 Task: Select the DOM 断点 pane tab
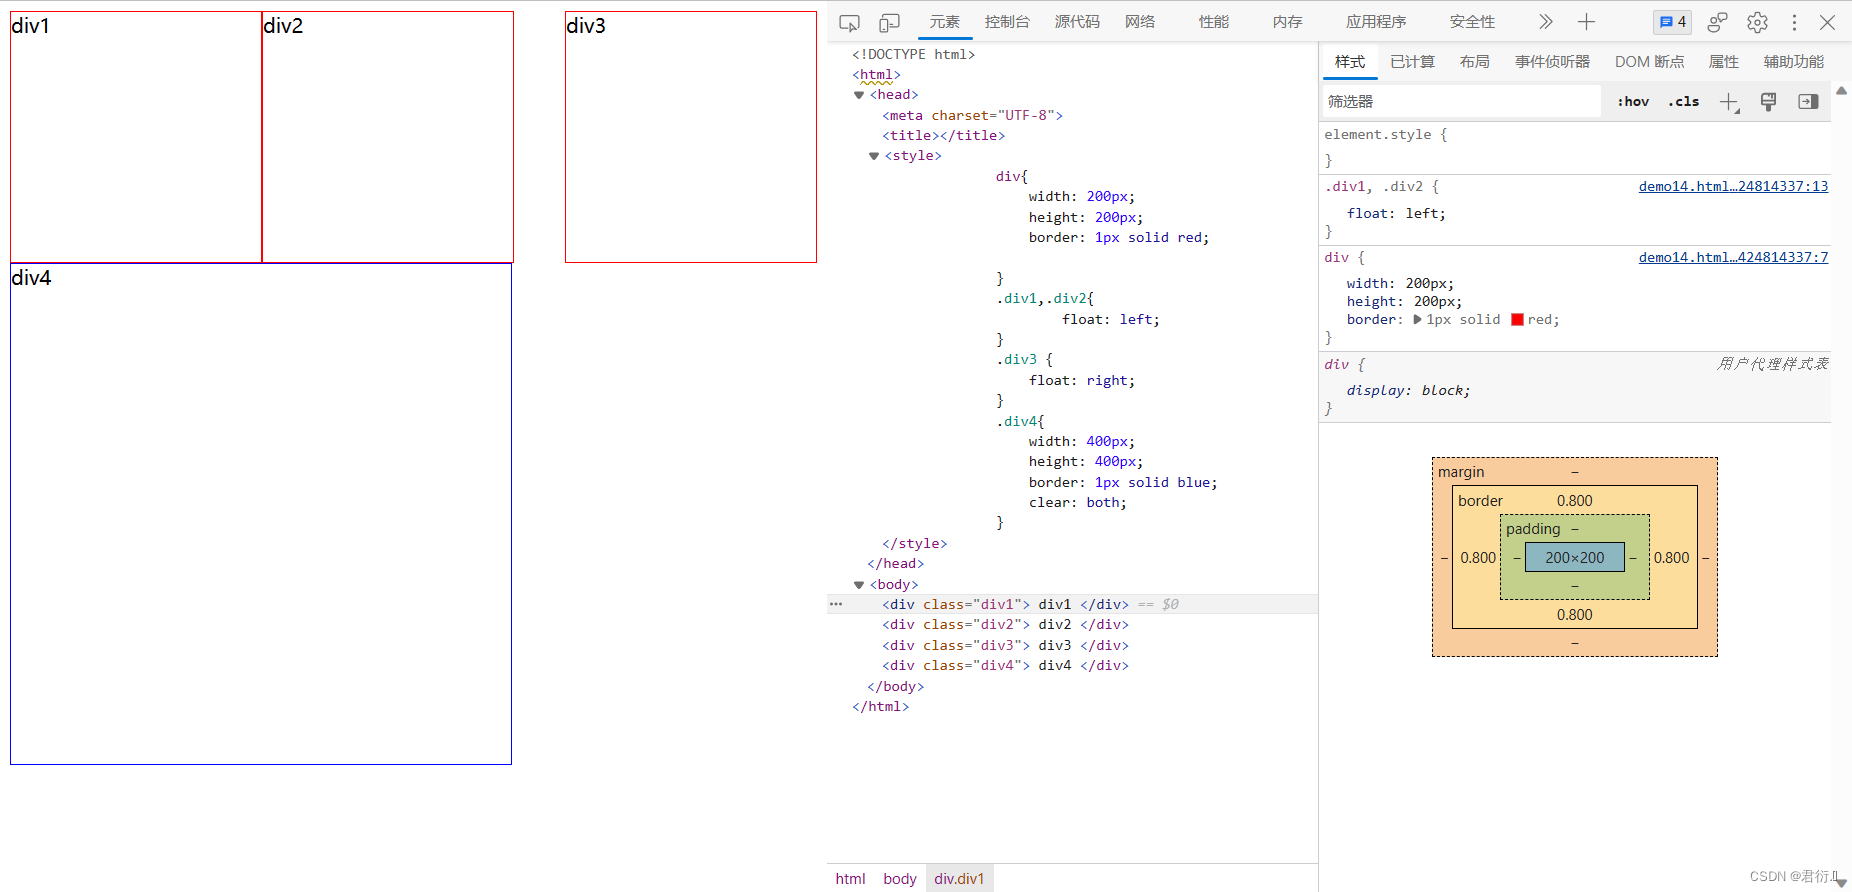pyautogui.click(x=1650, y=62)
